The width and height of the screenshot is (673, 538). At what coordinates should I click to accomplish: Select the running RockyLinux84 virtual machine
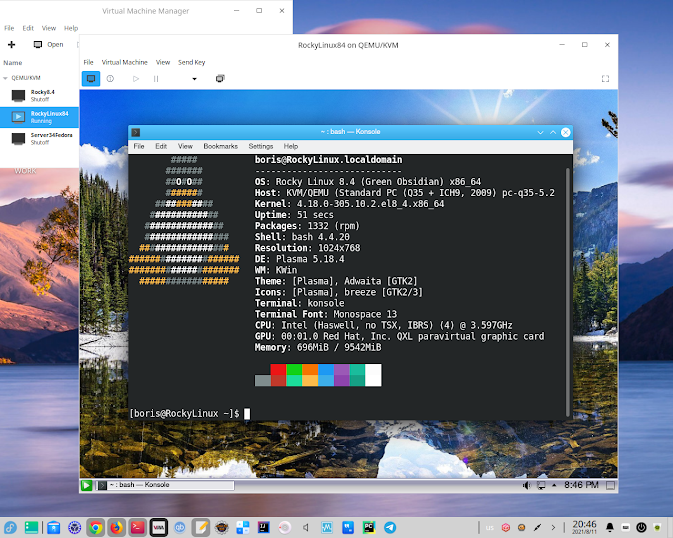(39, 117)
